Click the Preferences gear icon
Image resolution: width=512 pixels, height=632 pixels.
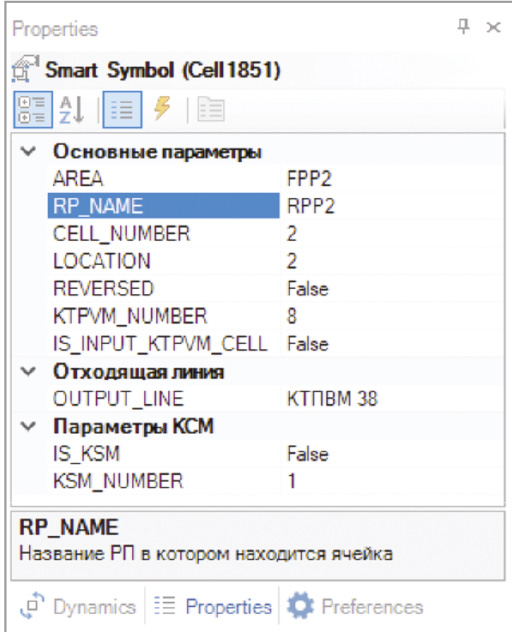300,605
